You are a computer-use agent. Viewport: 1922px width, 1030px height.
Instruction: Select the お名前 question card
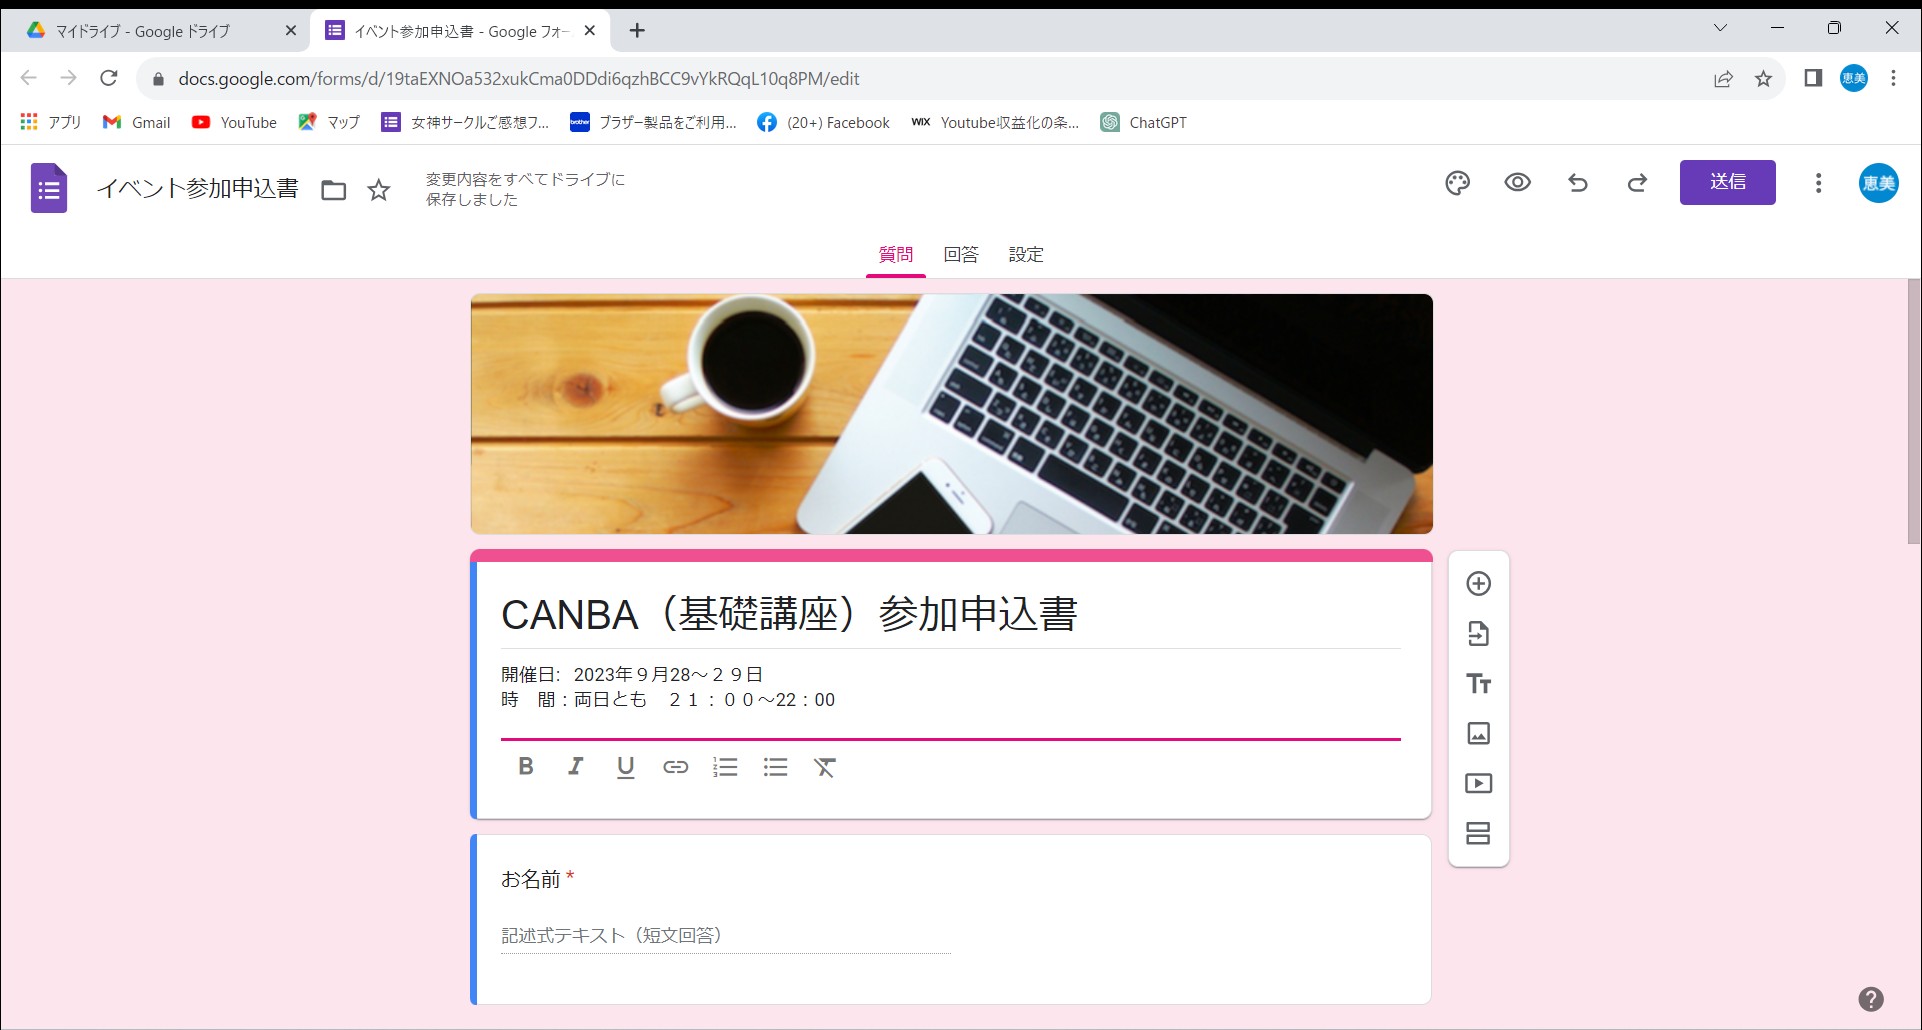pos(951,919)
